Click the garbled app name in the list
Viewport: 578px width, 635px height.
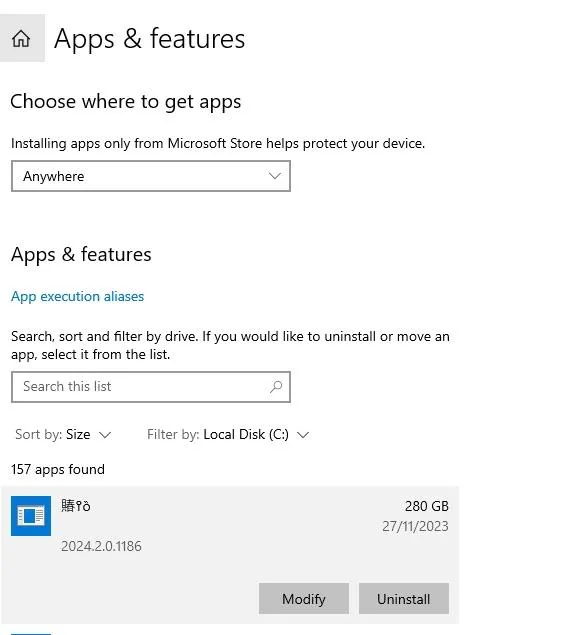tap(76, 506)
